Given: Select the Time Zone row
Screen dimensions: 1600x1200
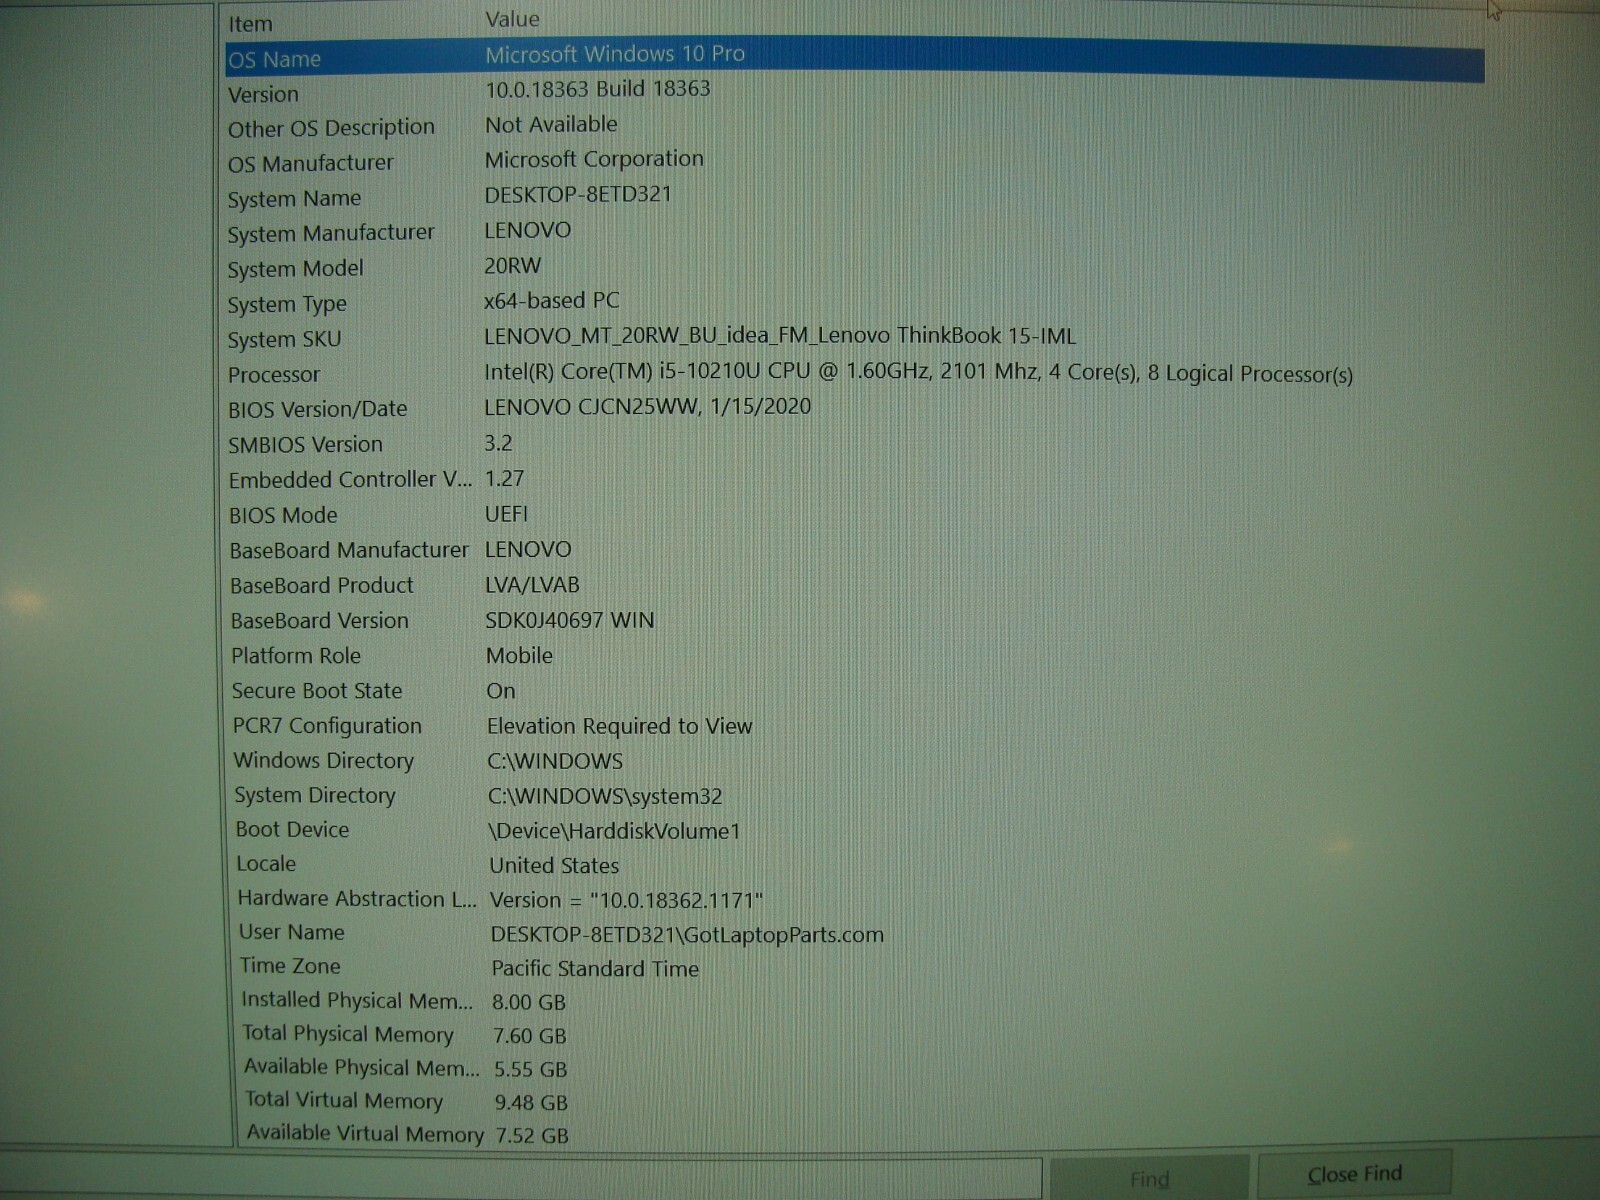Looking at the screenshot, I should pyautogui.click(x=855, y=967).
